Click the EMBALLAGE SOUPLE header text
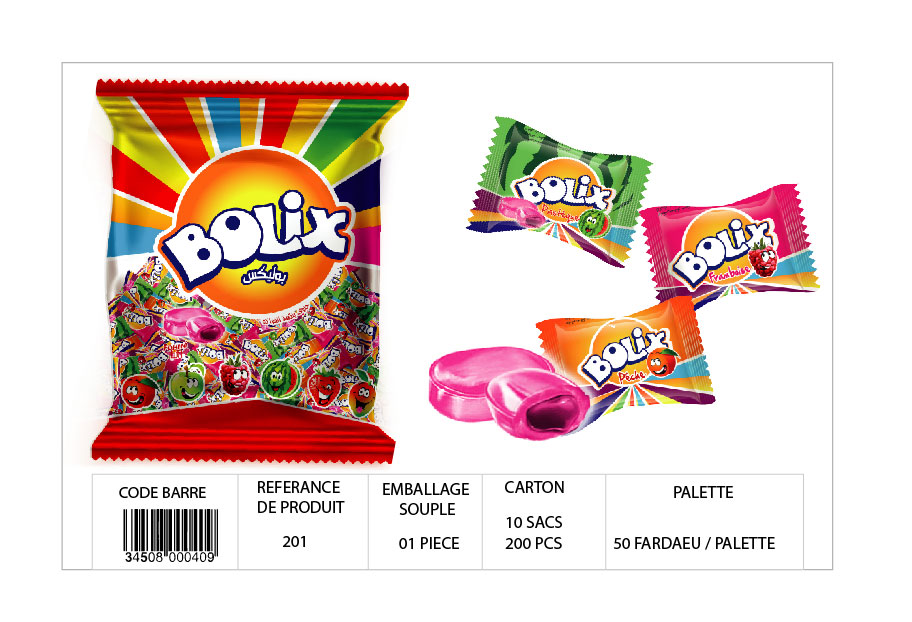 426,499
